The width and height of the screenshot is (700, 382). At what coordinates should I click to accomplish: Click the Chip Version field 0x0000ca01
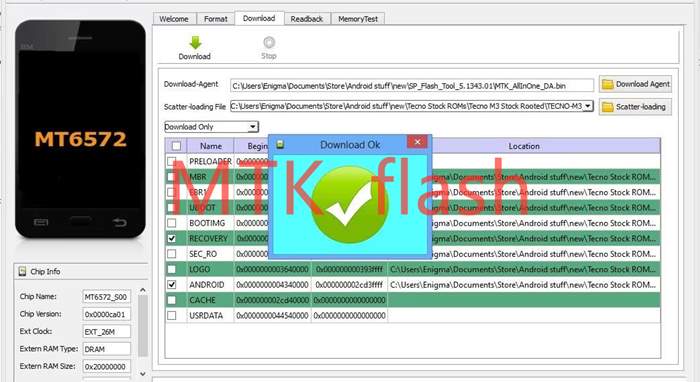tap(106, 314)
